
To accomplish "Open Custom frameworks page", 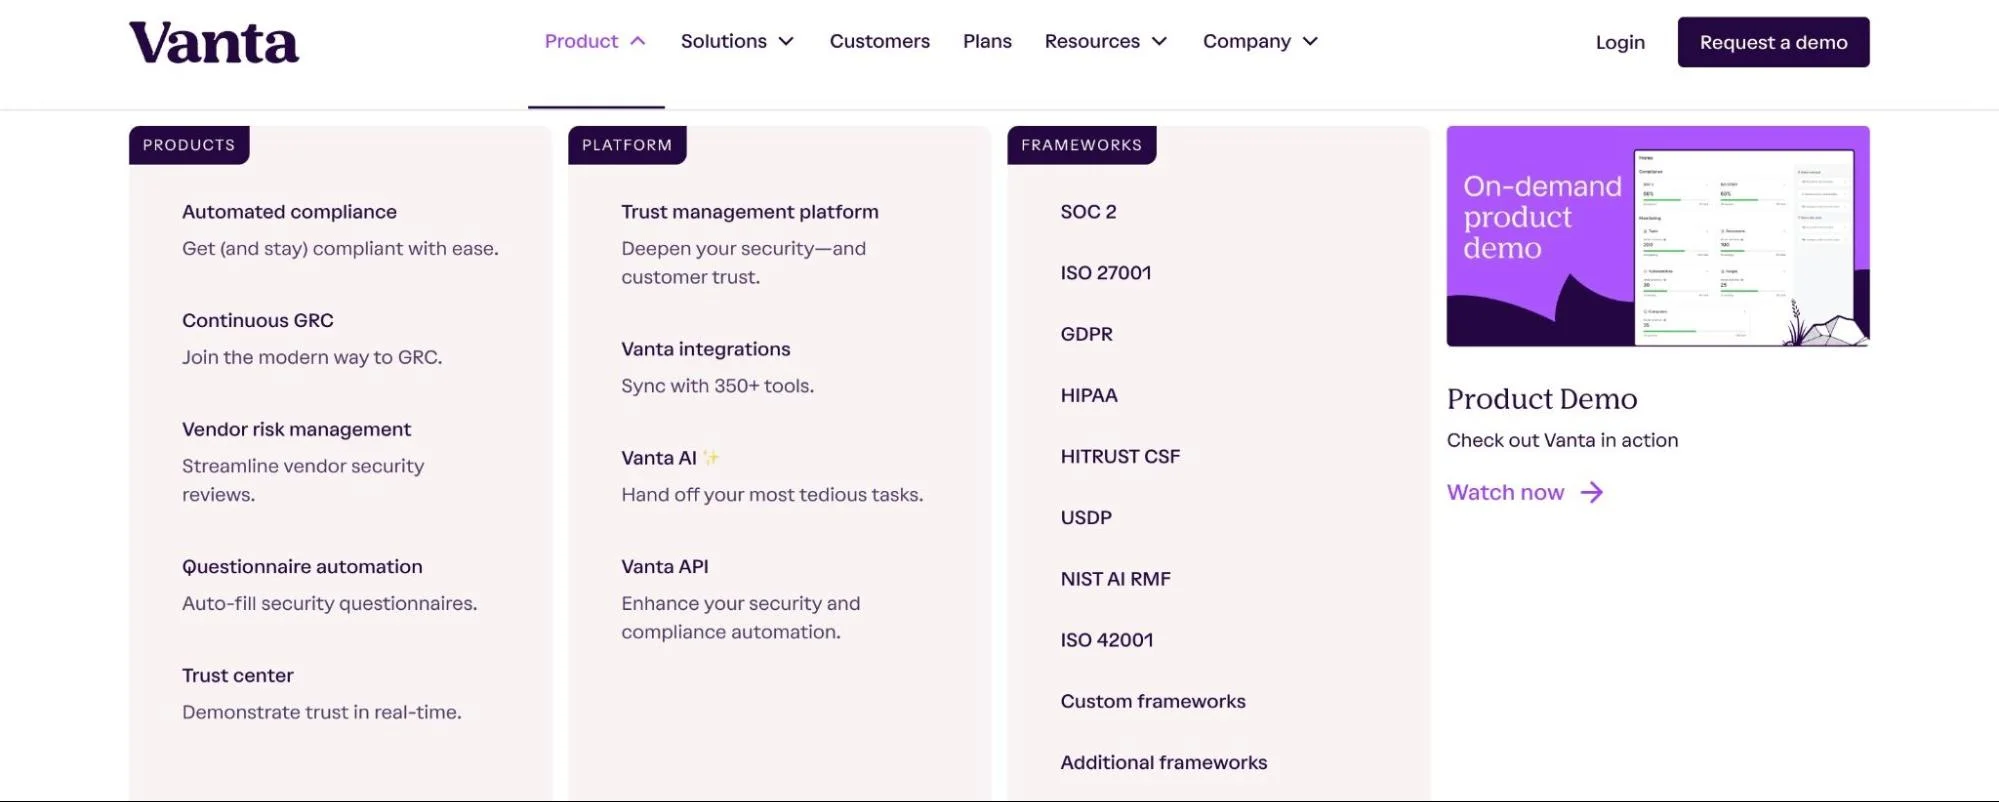I will click(x=1153, y=701).
